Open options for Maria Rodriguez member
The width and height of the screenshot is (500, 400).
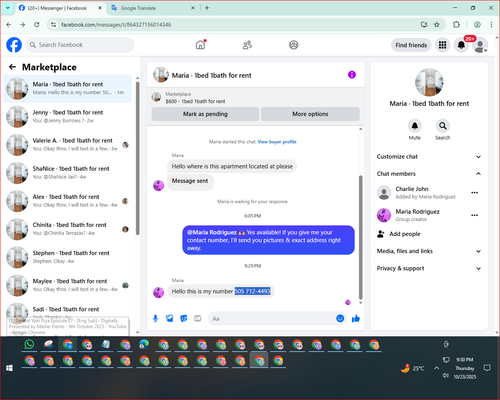[475, 215]
